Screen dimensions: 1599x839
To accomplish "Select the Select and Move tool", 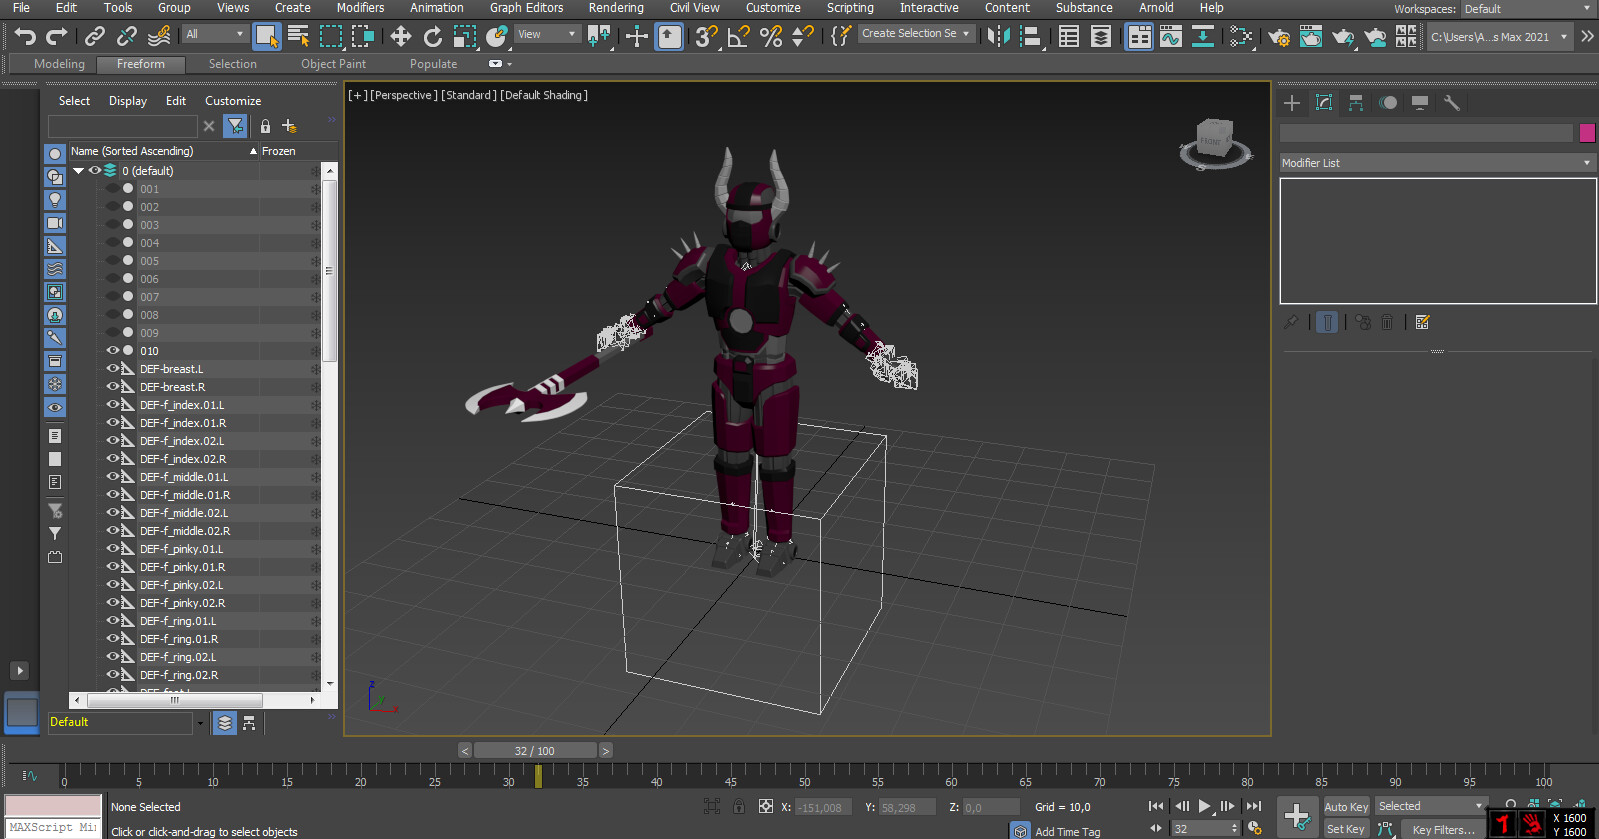I will [x=400, y=37].
